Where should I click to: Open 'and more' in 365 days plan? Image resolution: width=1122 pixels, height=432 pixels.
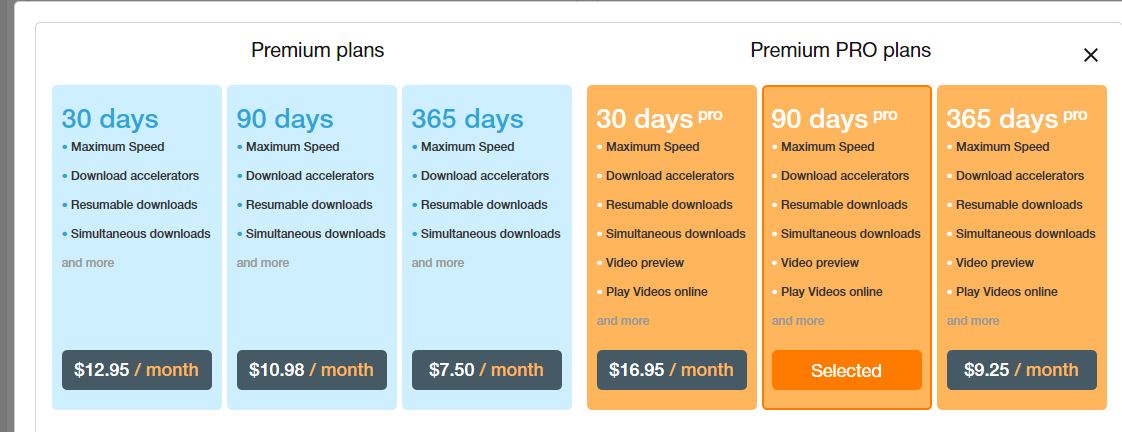[x=438, y=262]
